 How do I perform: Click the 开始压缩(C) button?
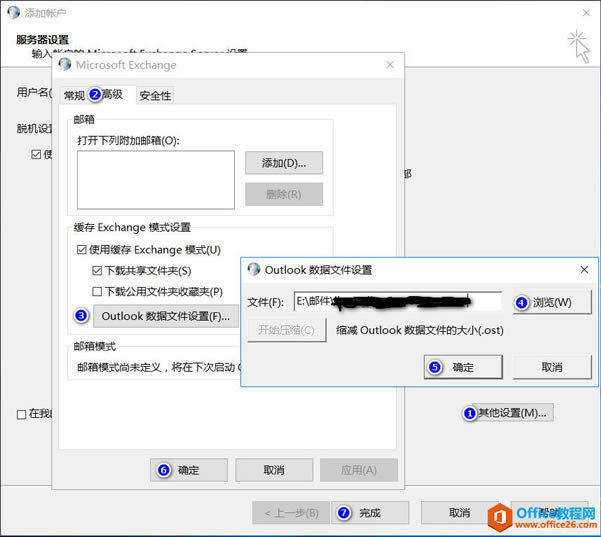pyautogui.click(x=287, y=330)
